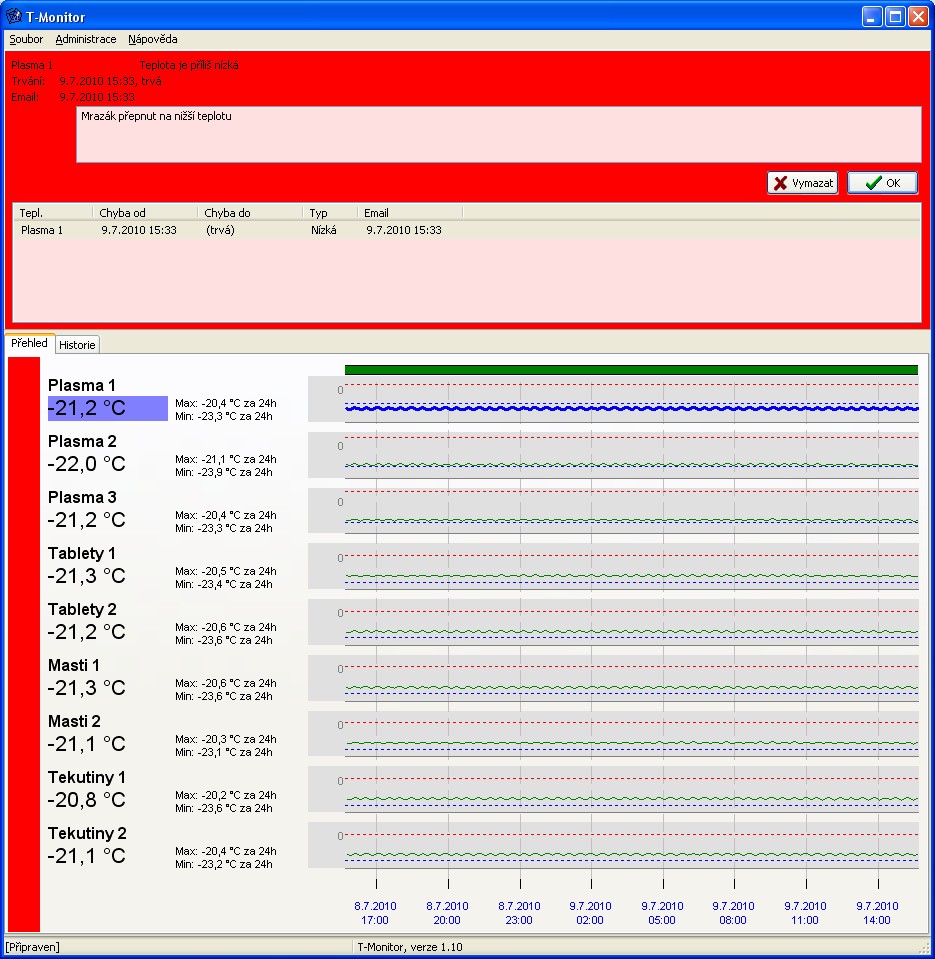Image resolution: width=935 pixels, height=959 pixels.
Task: Click the Teplota je příliš nízká alarm message
Action: coord(189,65)
